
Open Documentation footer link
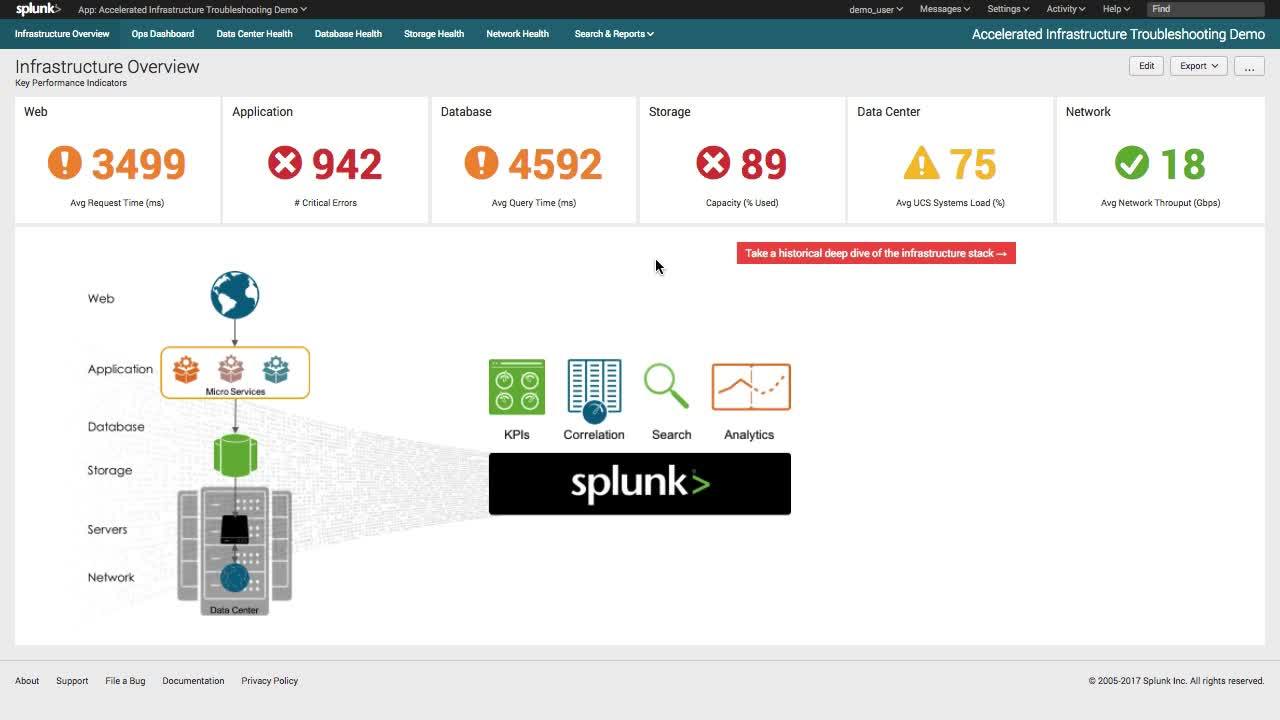pyautogui.click(x=193, y=681)
